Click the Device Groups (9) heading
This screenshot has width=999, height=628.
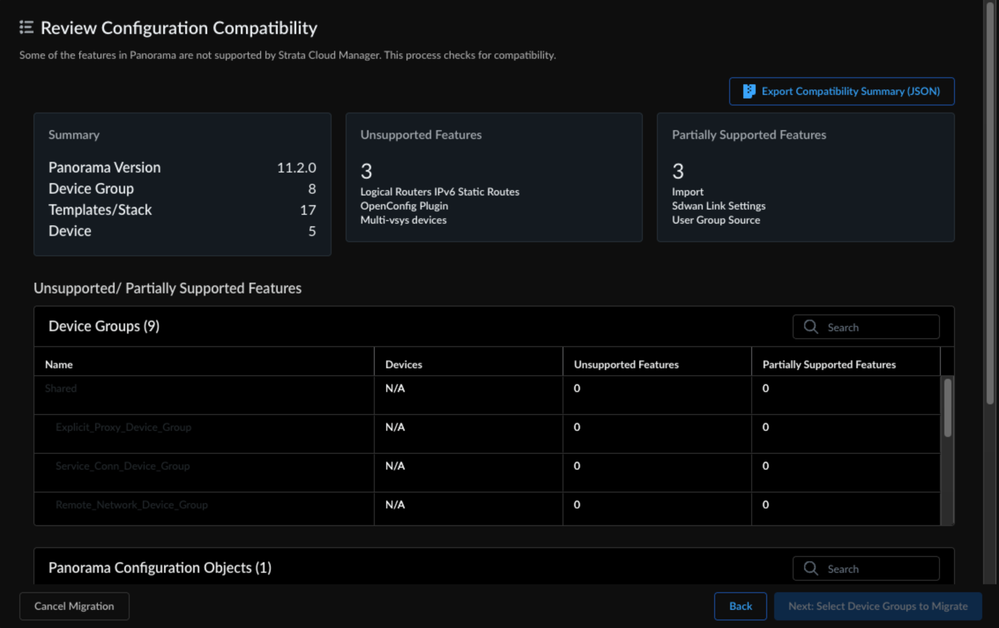pos(104,326)
